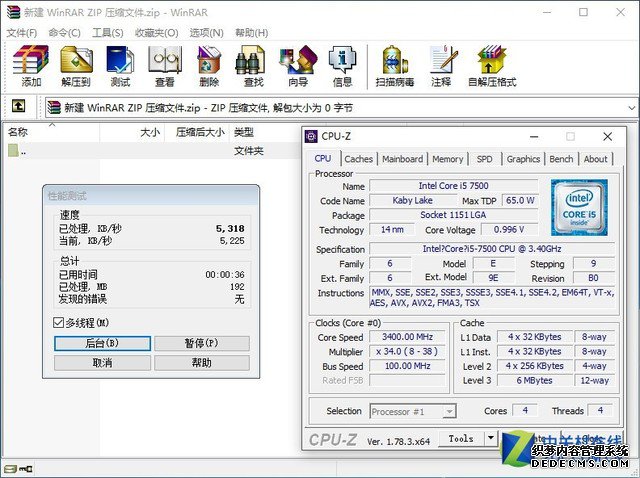Click the Intel Core i5 7500 name field

(x=453, y=186)
